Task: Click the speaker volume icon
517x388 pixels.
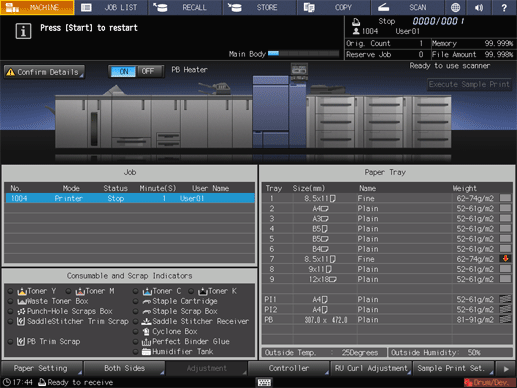Action: [x=479, y=7]
